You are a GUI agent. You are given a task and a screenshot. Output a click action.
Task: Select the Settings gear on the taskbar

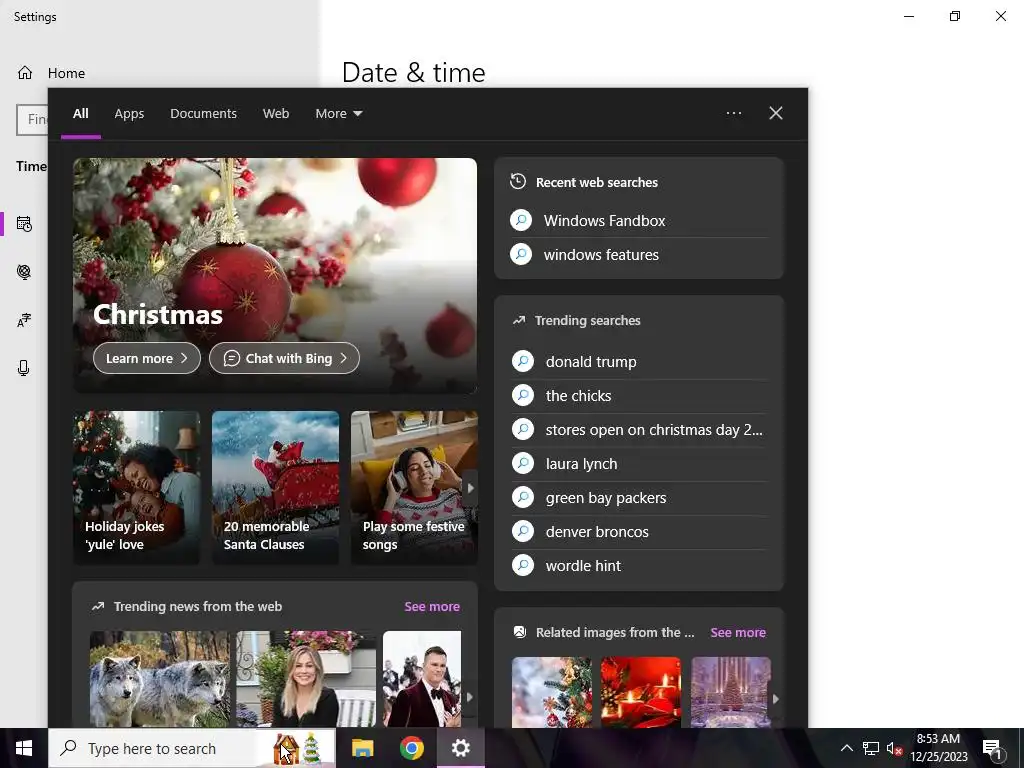(x=460, y=748)
